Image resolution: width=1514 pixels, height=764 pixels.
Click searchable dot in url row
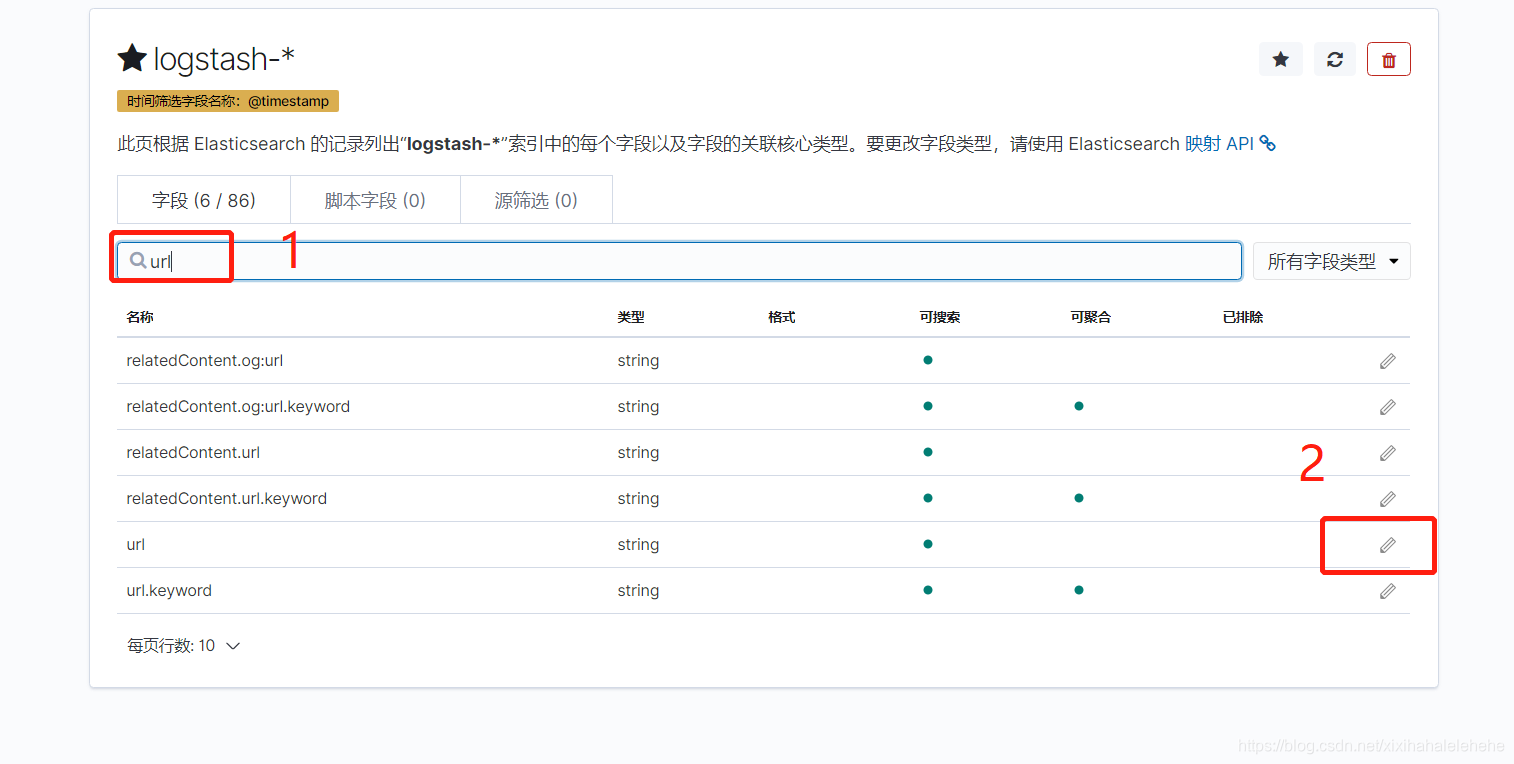pyautogui.click(x=928, y=544)
